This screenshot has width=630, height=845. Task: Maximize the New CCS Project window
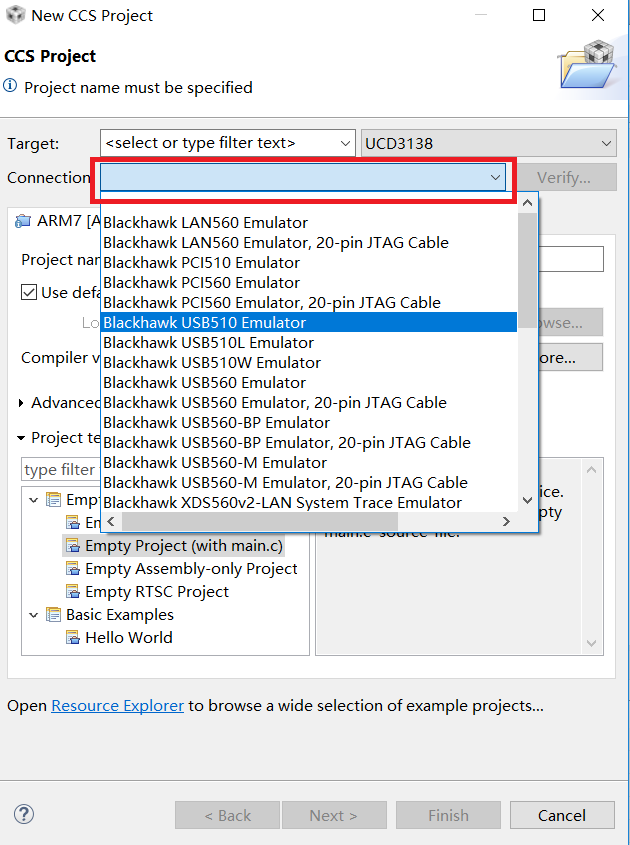(539, 15)
